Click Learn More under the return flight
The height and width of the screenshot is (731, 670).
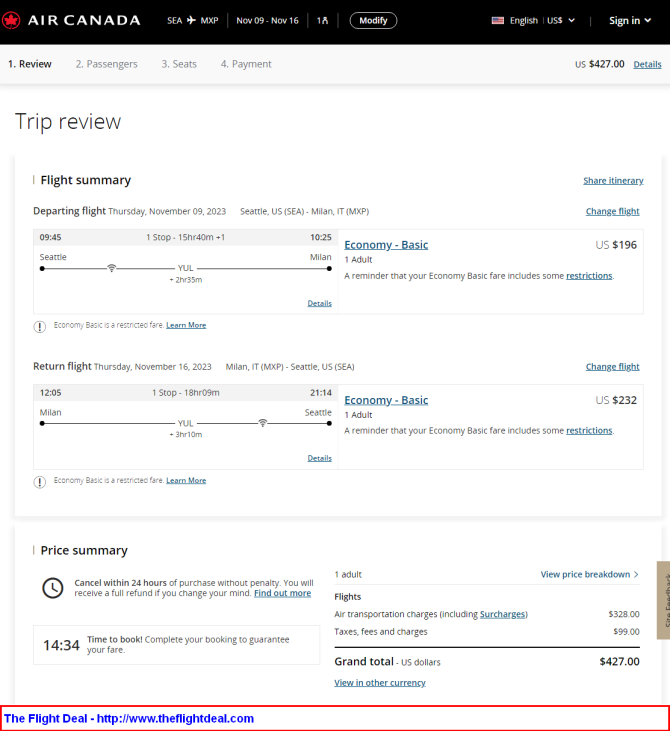tap(186, 480)
